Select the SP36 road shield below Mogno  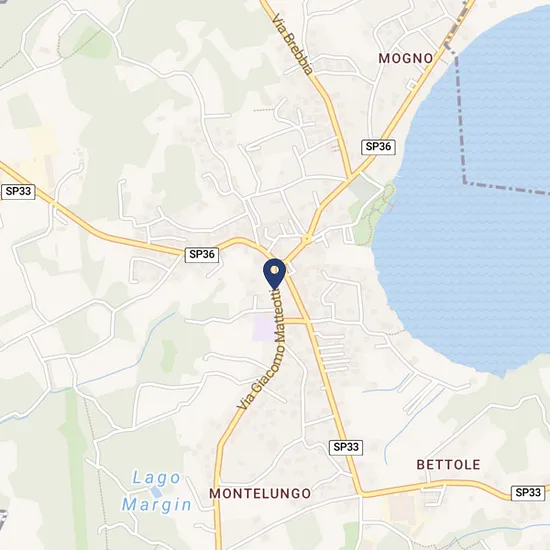click(x=378, y=147)
